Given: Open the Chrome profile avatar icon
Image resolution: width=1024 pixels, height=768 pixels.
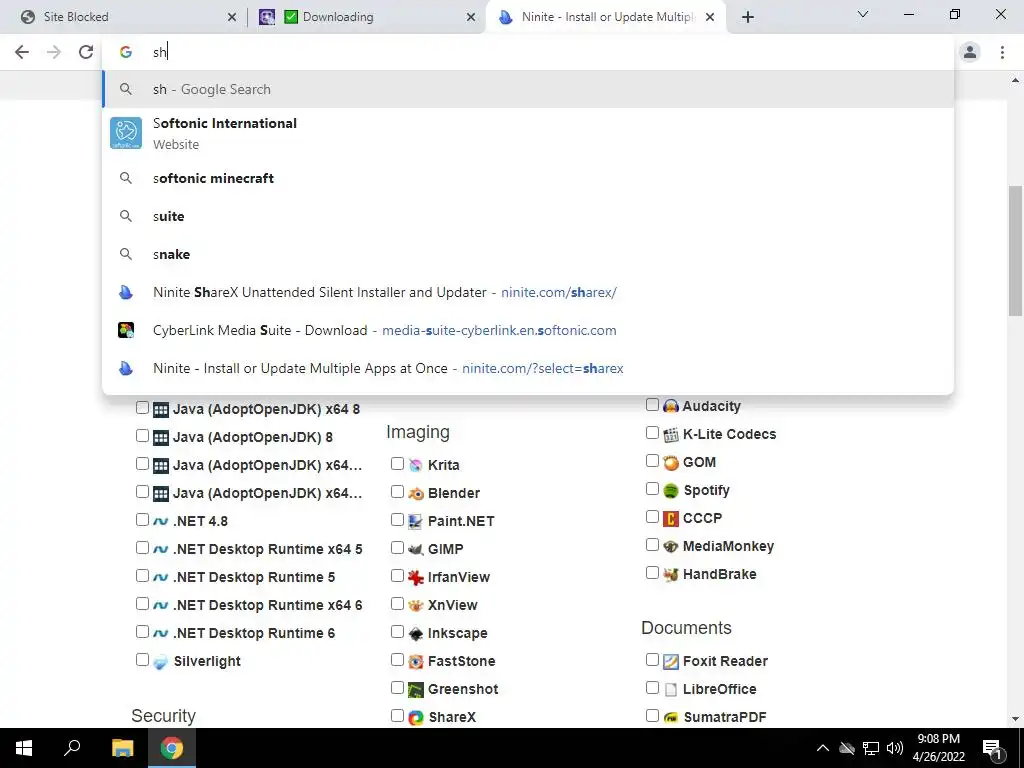Looking at the screenshot, I should click(x=970, y=52).
